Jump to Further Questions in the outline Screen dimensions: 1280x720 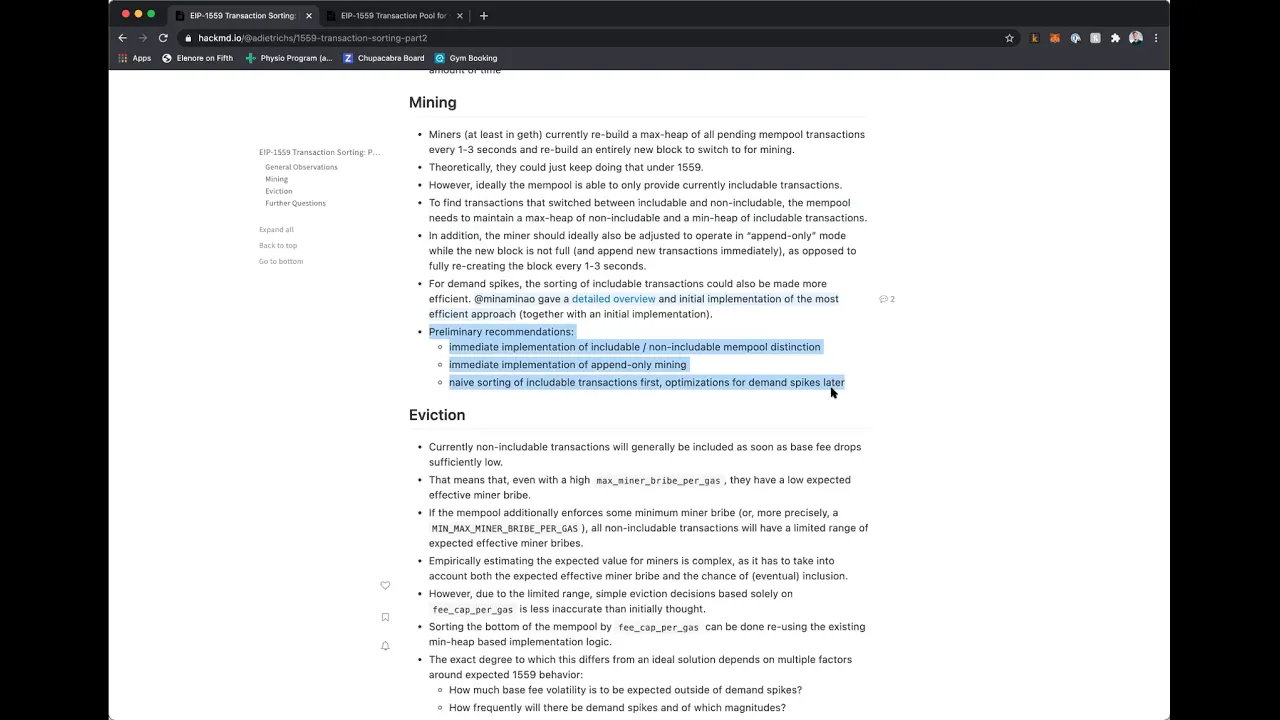(295, 203)
